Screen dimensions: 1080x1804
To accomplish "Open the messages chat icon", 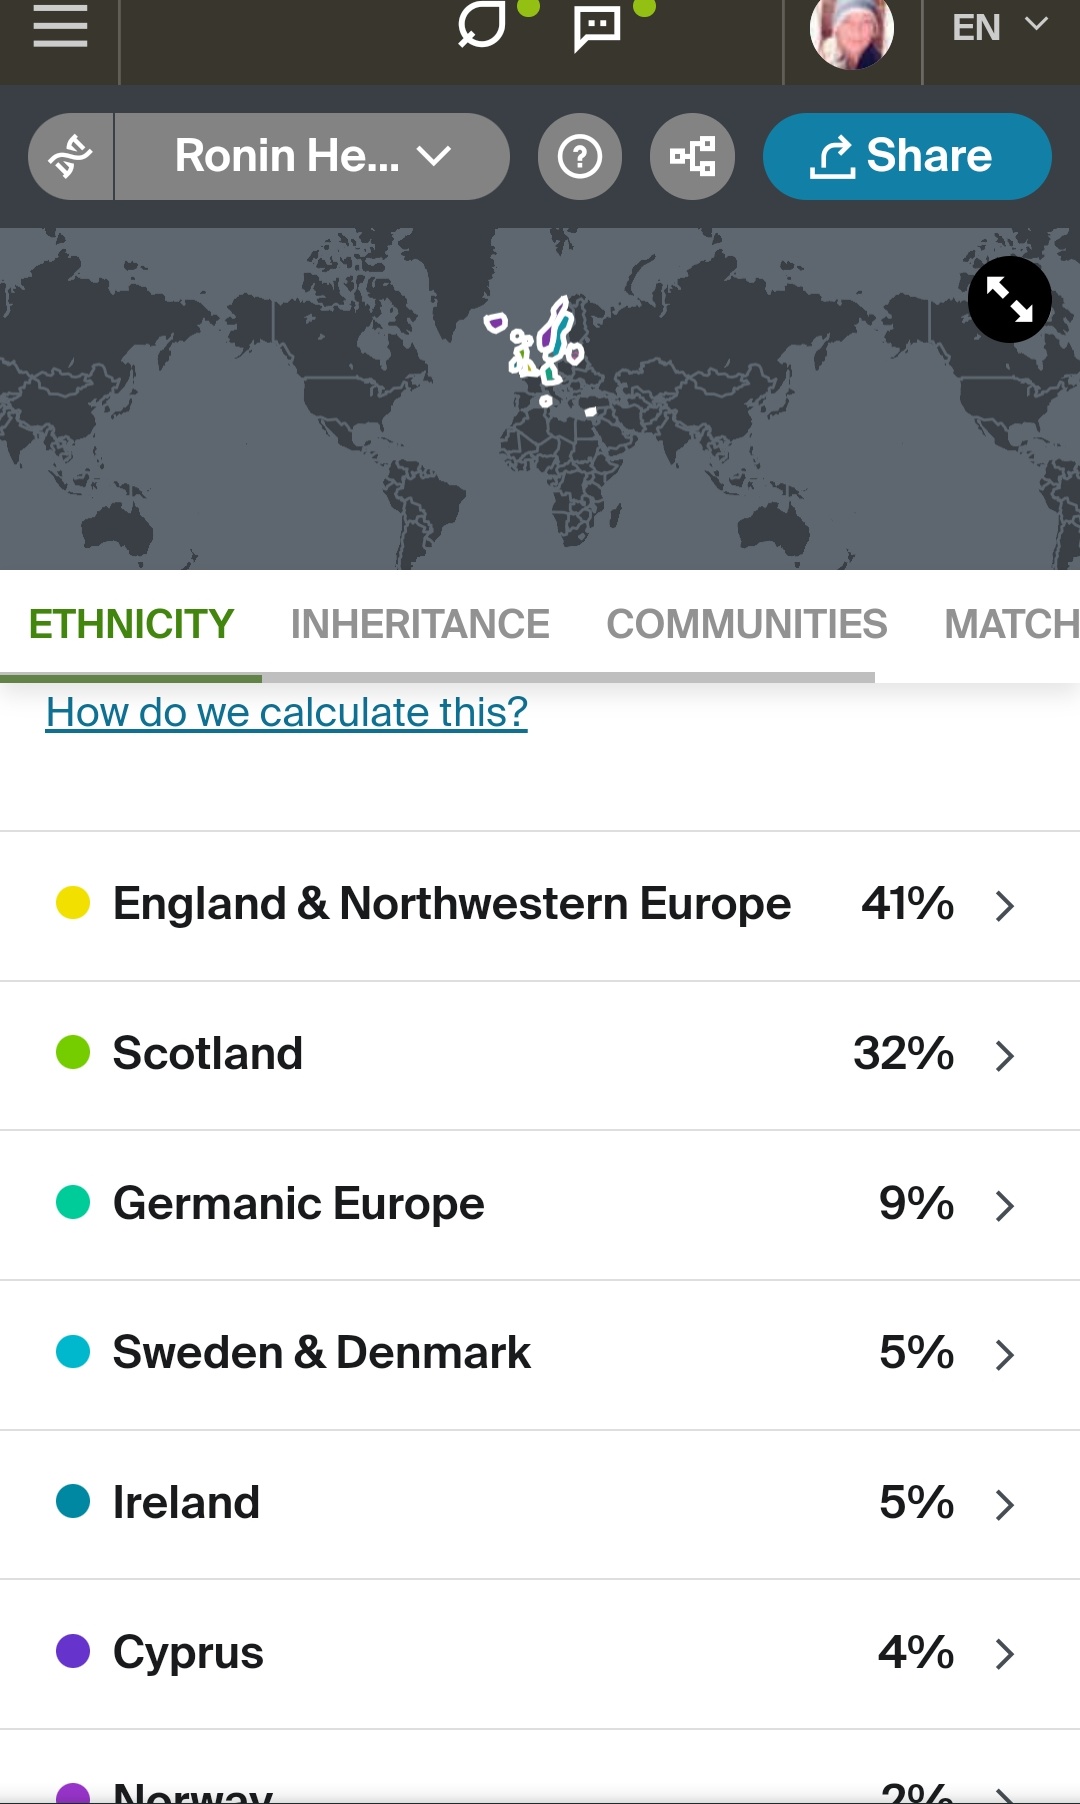I will click(597, 28).
